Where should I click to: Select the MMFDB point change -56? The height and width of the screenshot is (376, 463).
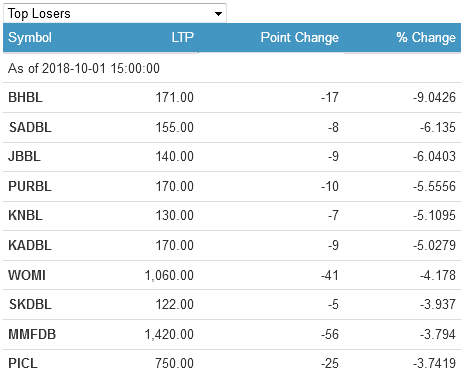330,334
